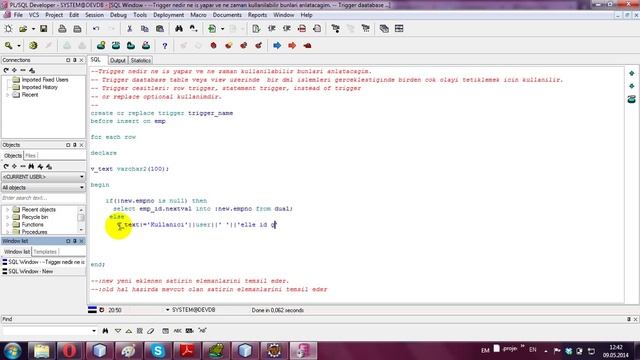Viewport: 640px width, 360px height.
Task: Toggle whole word ABC option in Find bar
Action: 177,331
